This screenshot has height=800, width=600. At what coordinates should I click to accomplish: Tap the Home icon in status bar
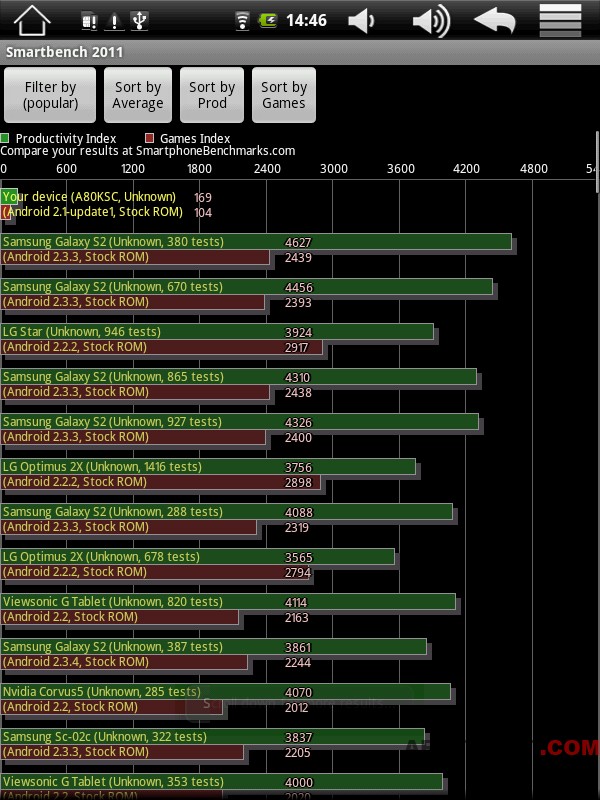(x=32, y=21)
